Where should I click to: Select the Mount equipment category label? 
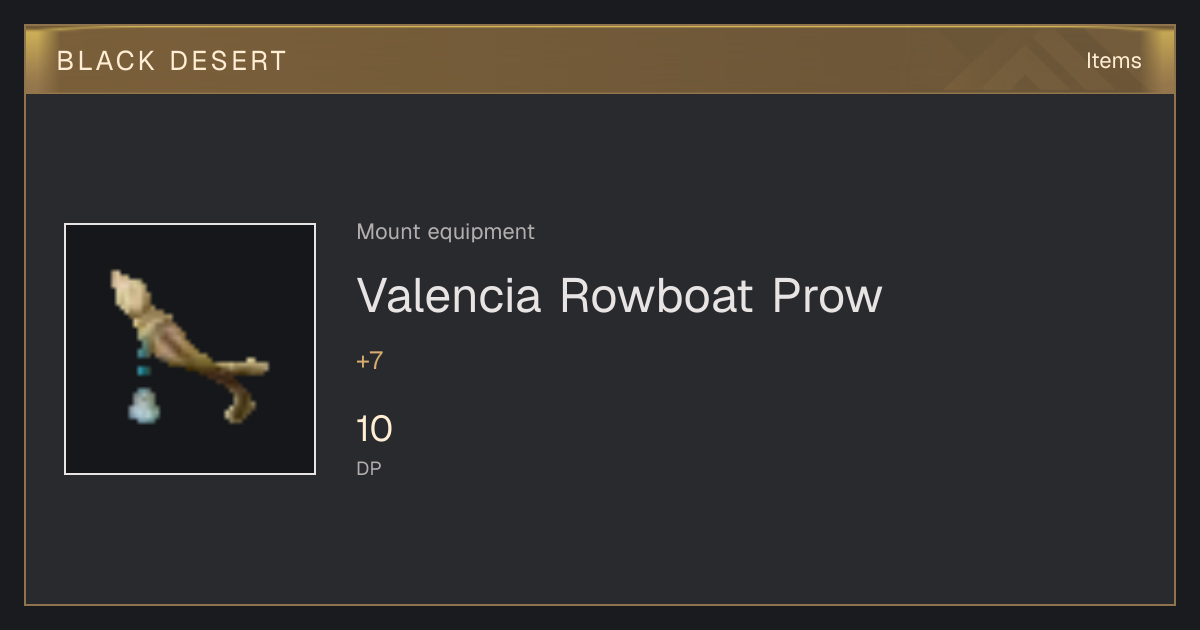tap(445, 232)
